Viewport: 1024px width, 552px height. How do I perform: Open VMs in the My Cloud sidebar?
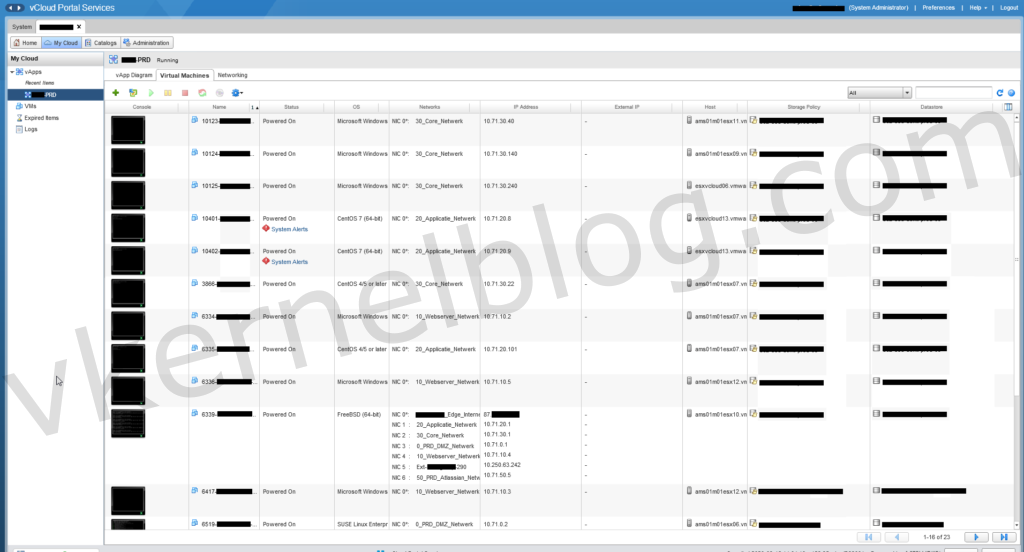click(x=30, y=106)
